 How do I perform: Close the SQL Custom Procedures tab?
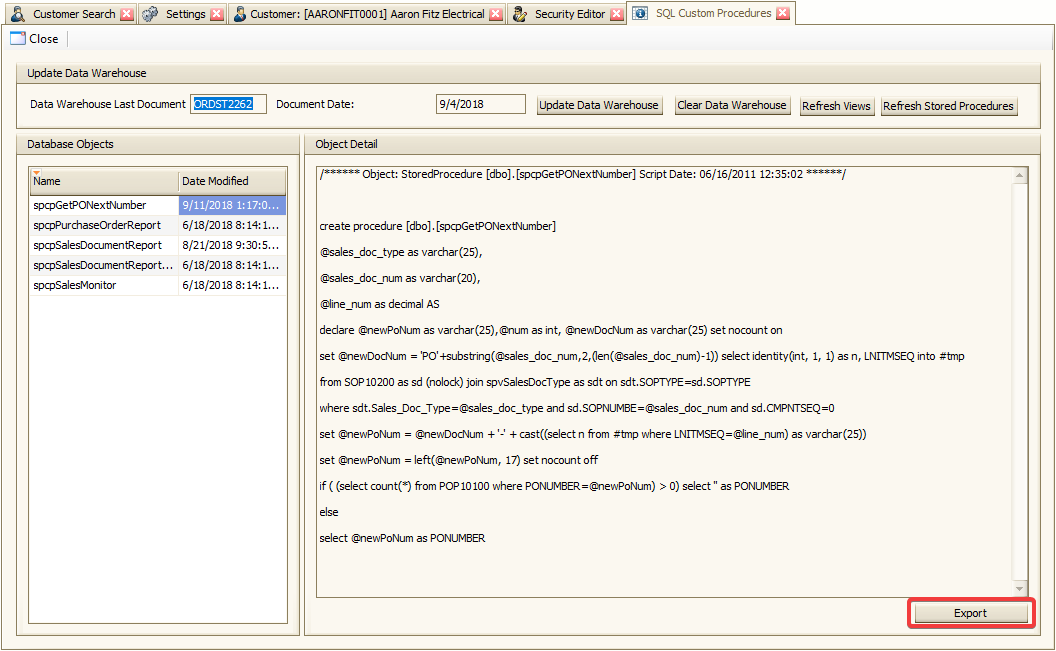pos(783,14)
